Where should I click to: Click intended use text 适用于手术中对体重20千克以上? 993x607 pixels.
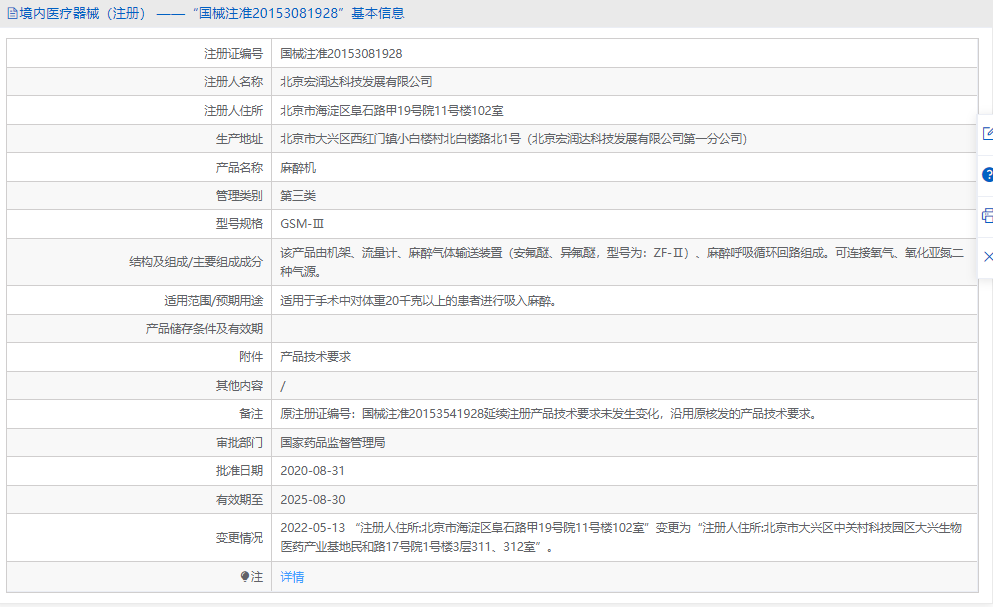[419, 301]
